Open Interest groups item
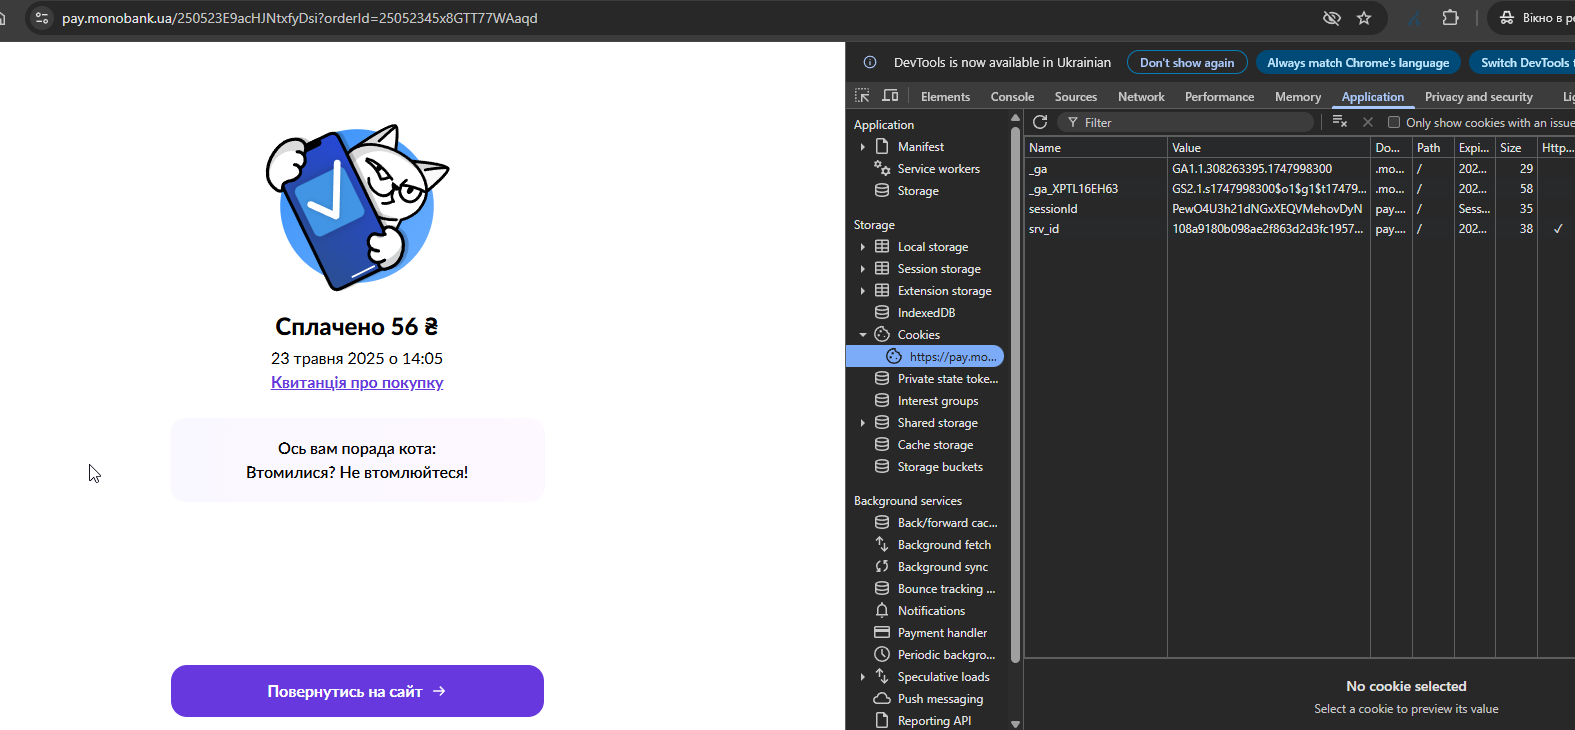This screenshot has height=730, width=1575. tap(937, 401)
